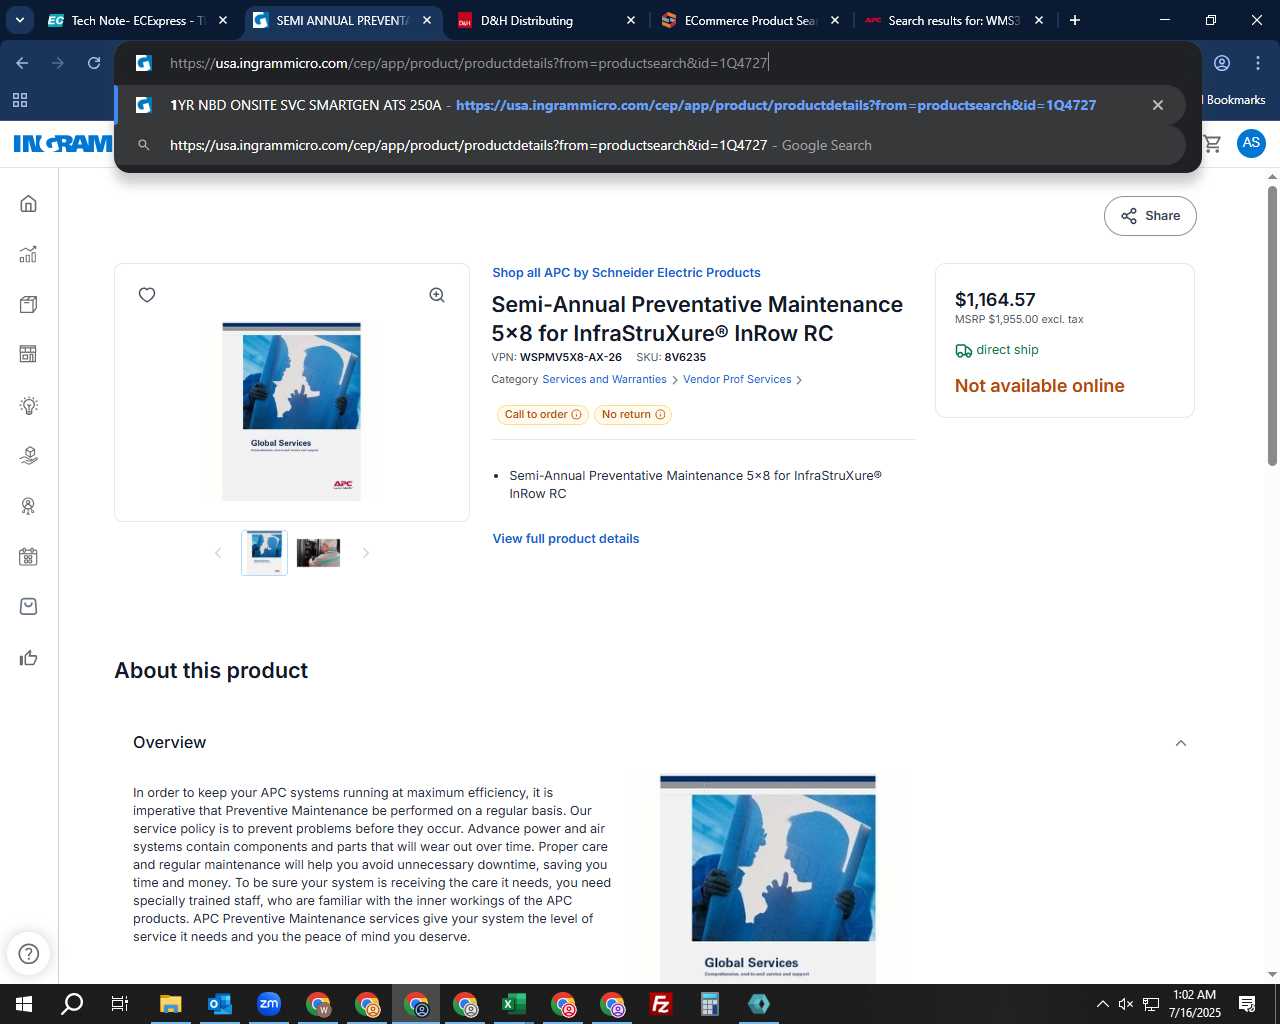
Task: Open the Chrome apps grid icon
Action: click(x=20, y=100)
